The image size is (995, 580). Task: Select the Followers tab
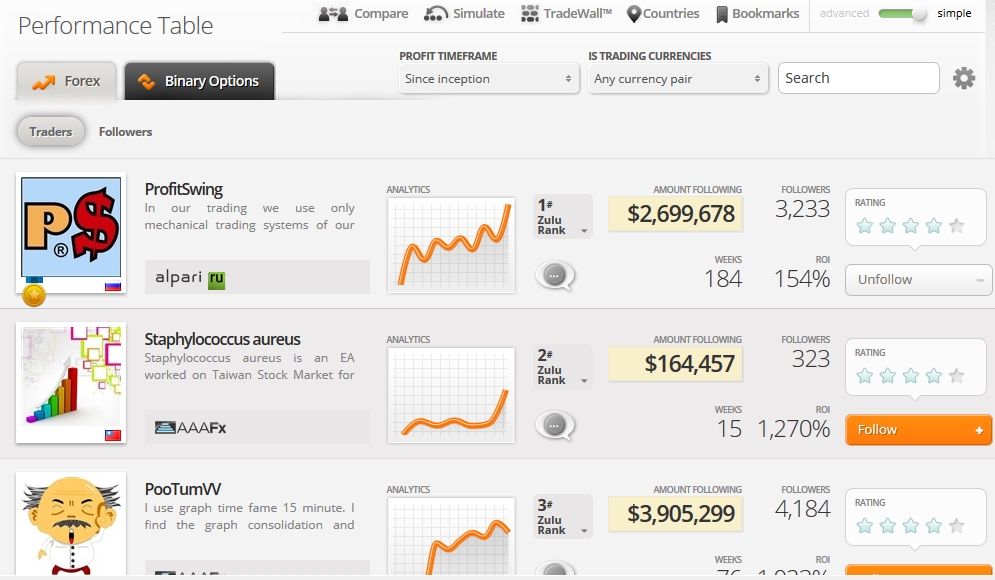(x=126, y=132)
